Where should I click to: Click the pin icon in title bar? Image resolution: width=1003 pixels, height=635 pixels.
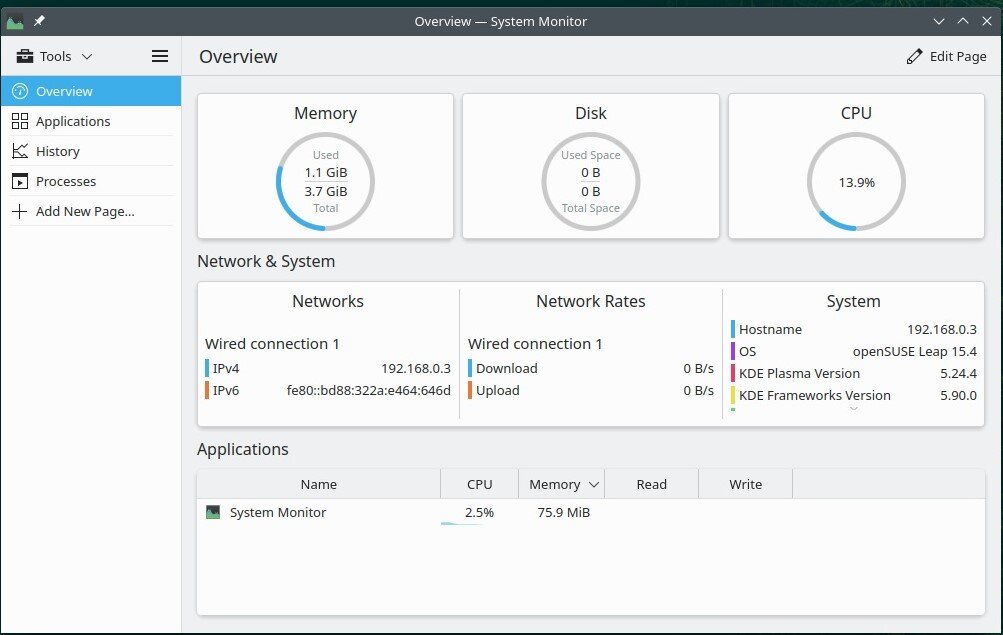tap(39, 21)
